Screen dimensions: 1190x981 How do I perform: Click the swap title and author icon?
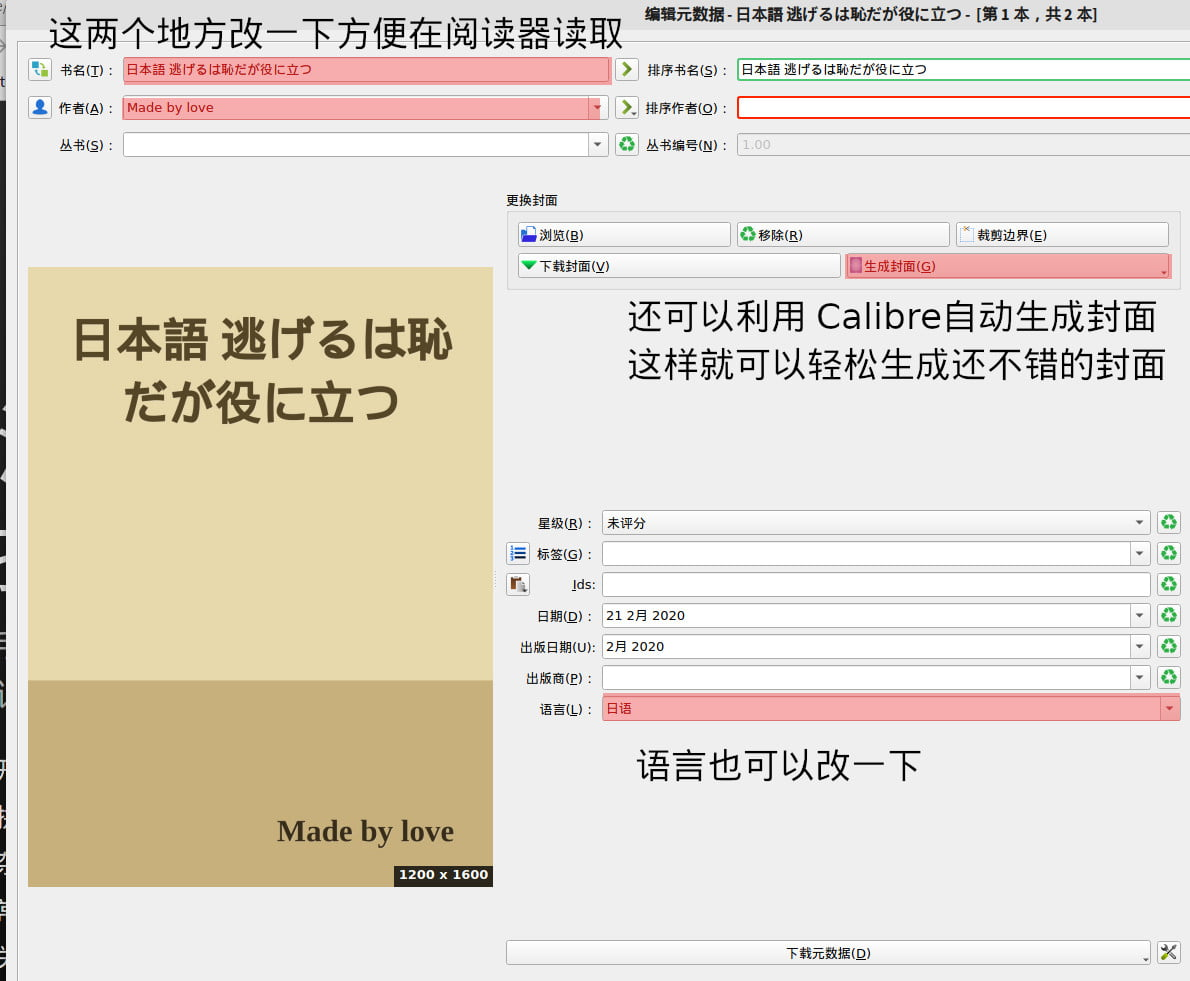point(41,69)
